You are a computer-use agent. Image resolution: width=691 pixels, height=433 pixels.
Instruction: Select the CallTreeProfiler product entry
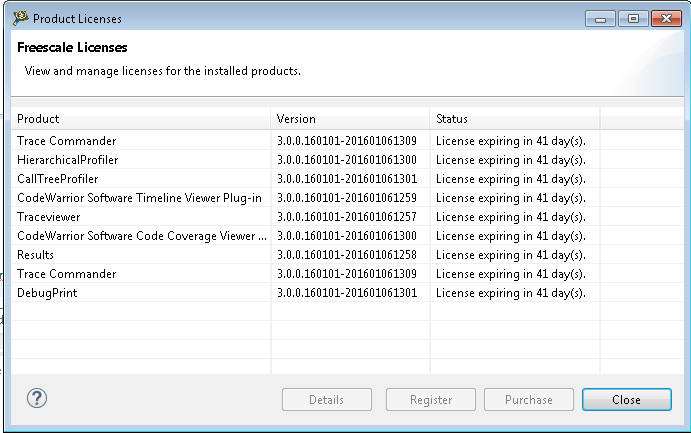[58, 179]
